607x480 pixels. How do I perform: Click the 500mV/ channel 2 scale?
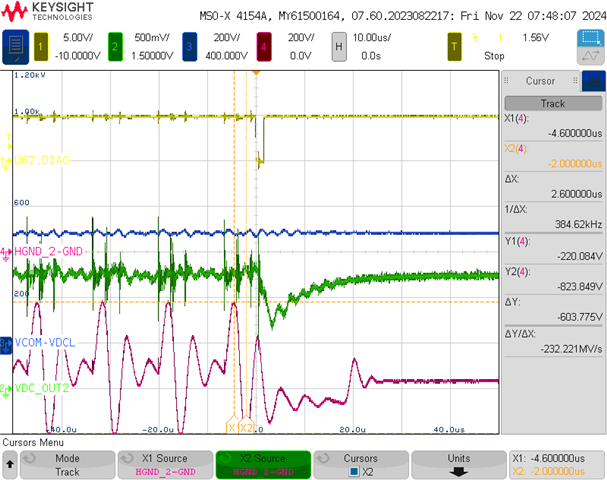(152, 38)
